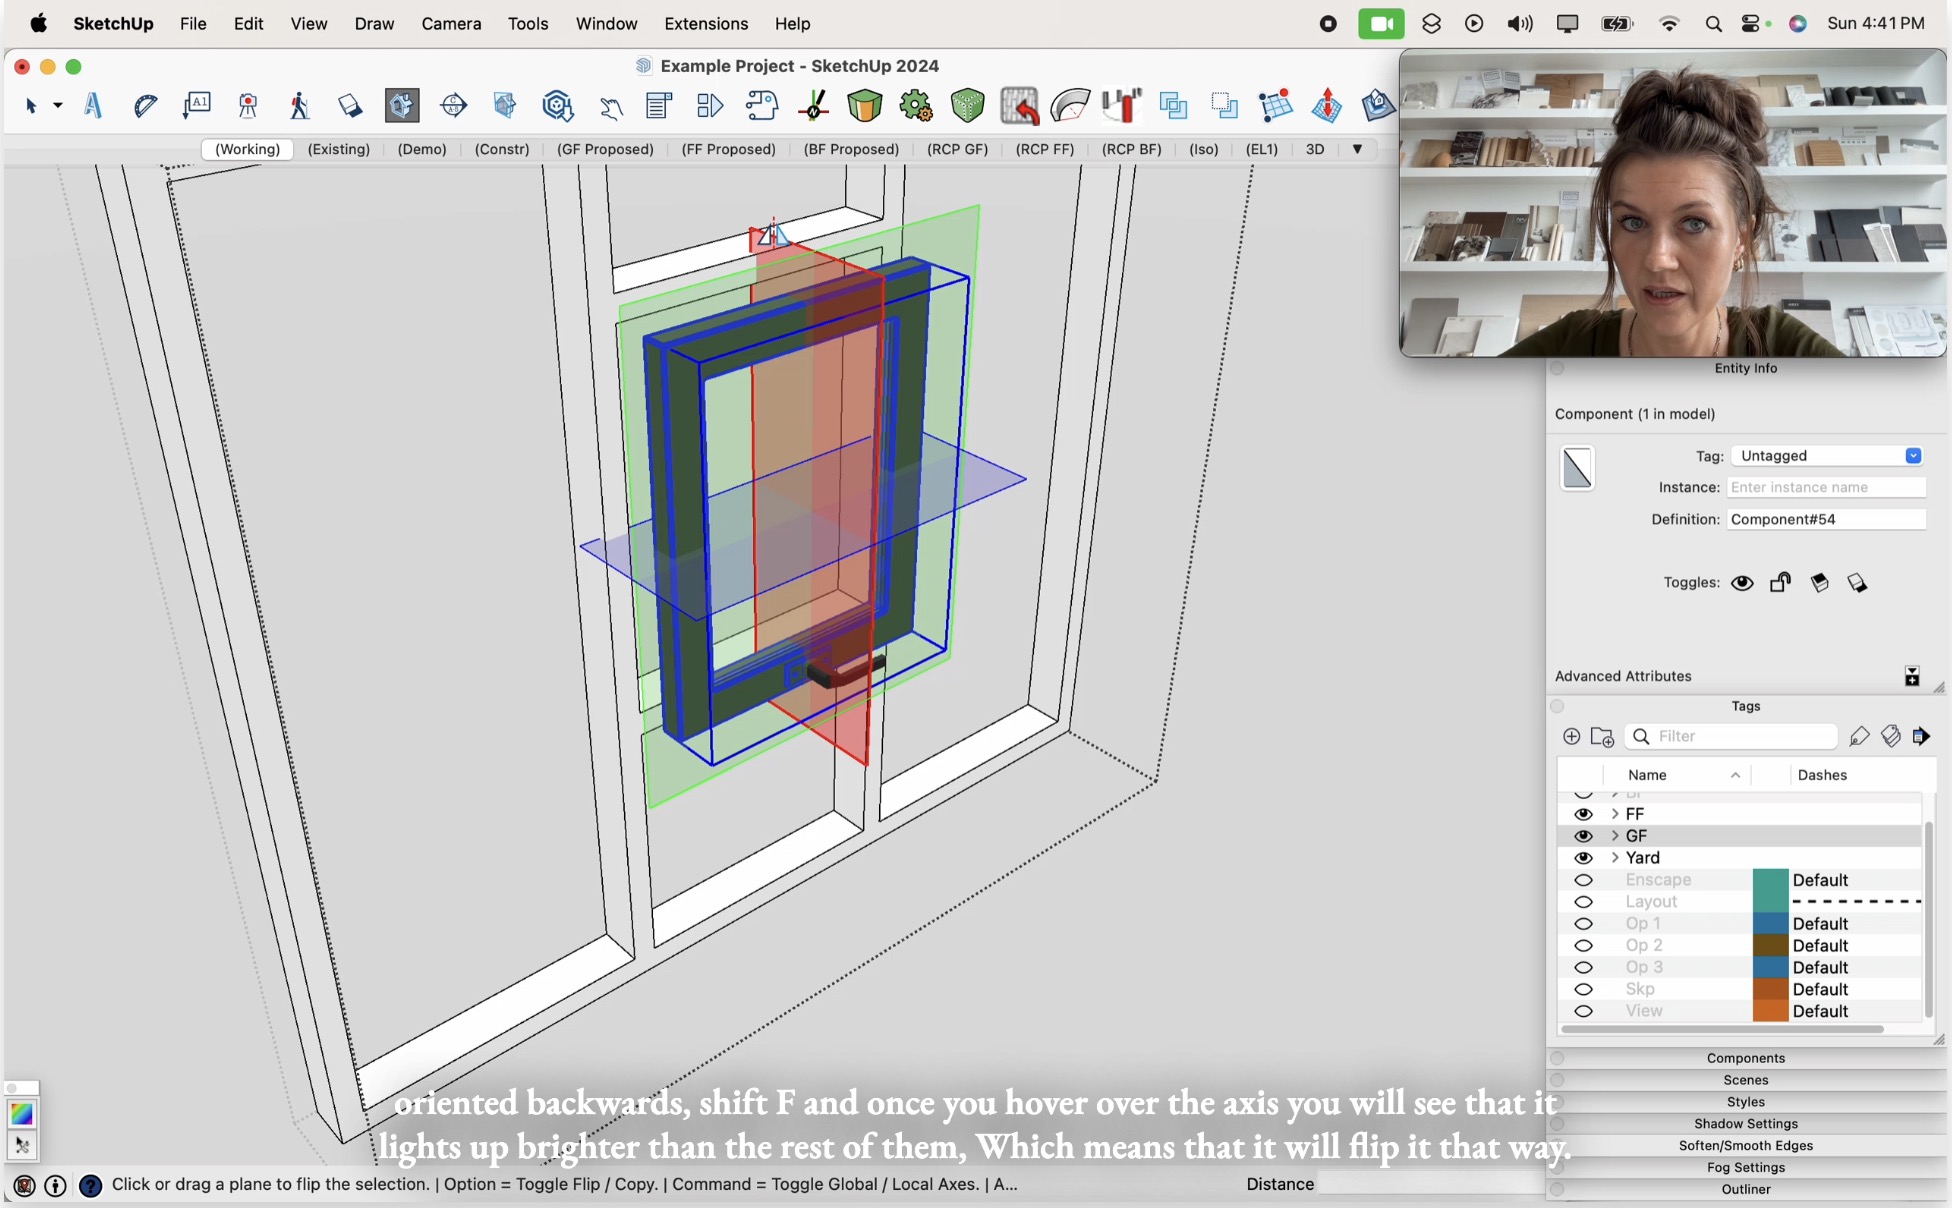Screen dimensions: 1952x1208
Task: Click the blue color swatch for Op 1
Action: [1770, 923]
